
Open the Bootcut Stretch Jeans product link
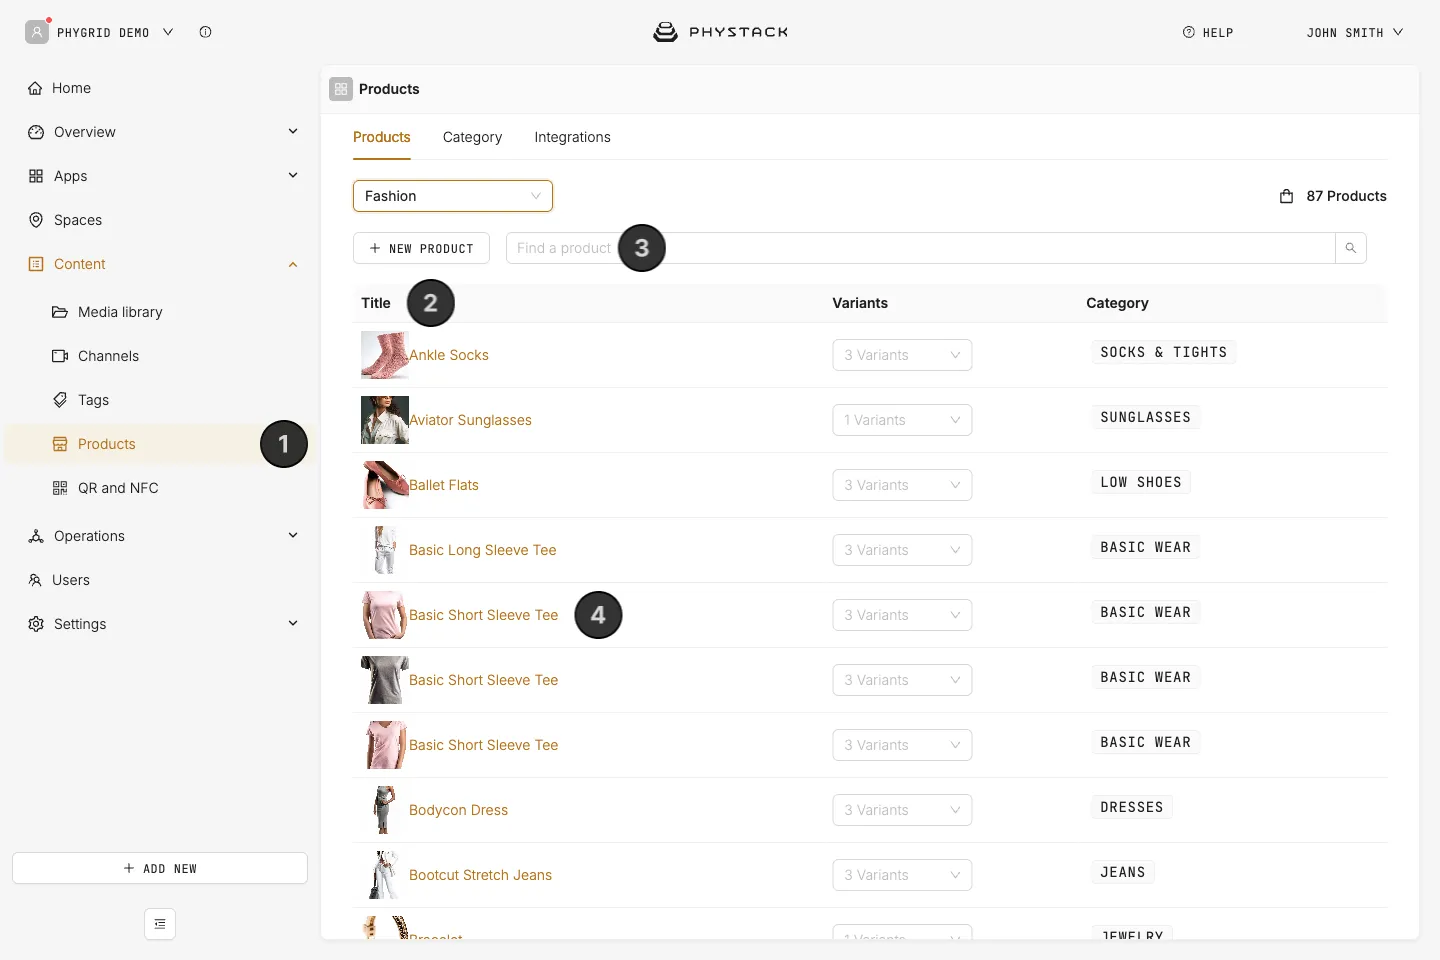(x=480, y=875)
